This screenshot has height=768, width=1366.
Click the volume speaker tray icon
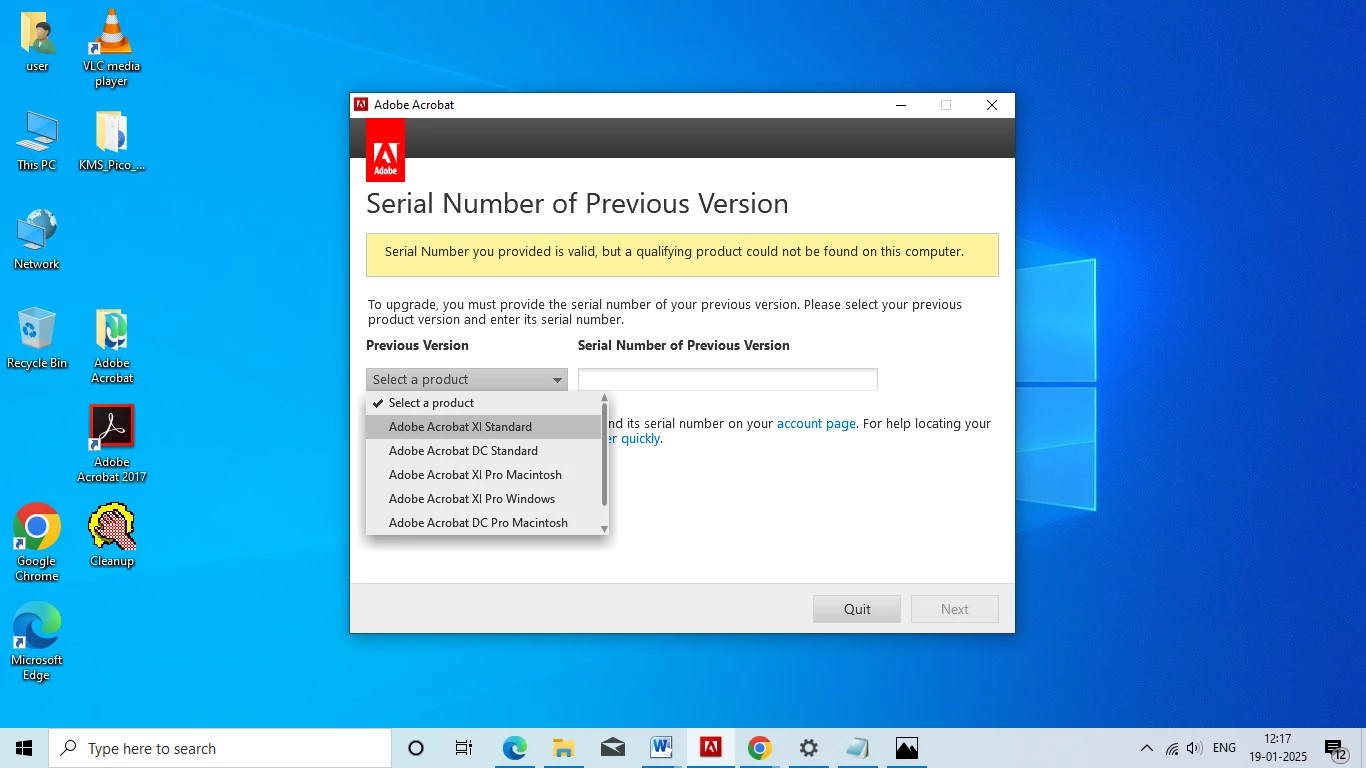[1195, 748]
